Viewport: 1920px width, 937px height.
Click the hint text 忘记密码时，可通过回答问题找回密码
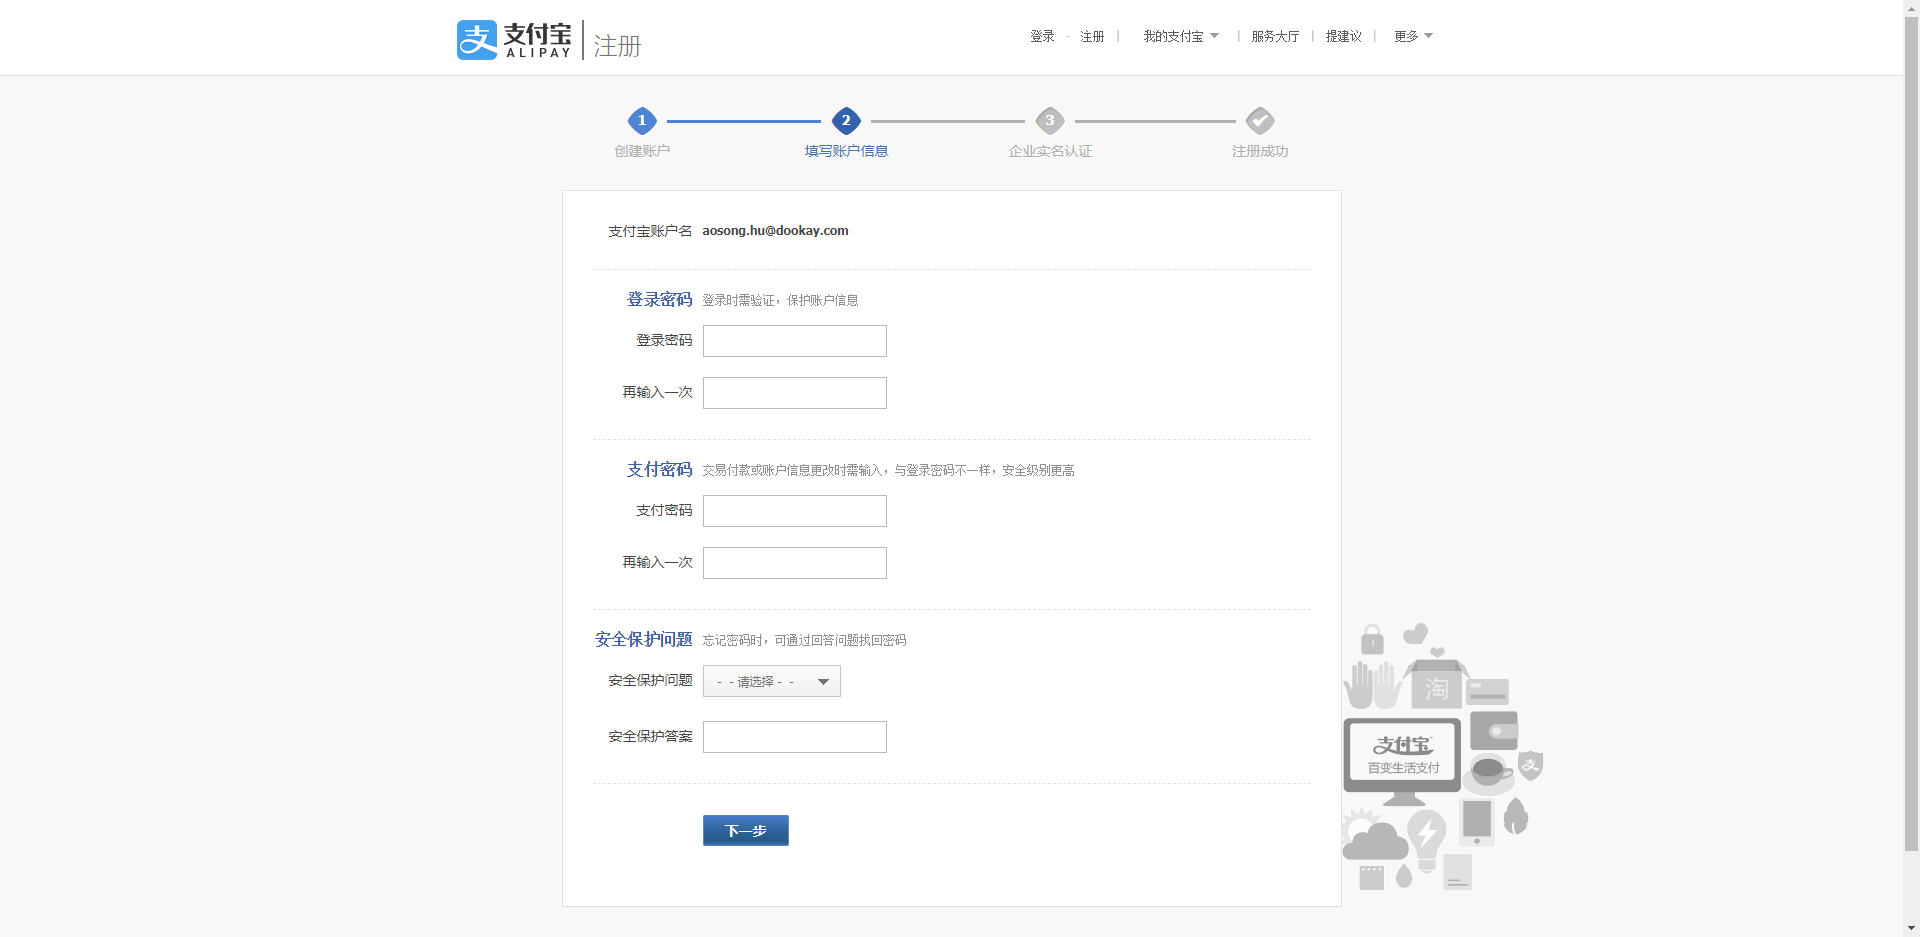pyautogui.click(x=804, y=640)
